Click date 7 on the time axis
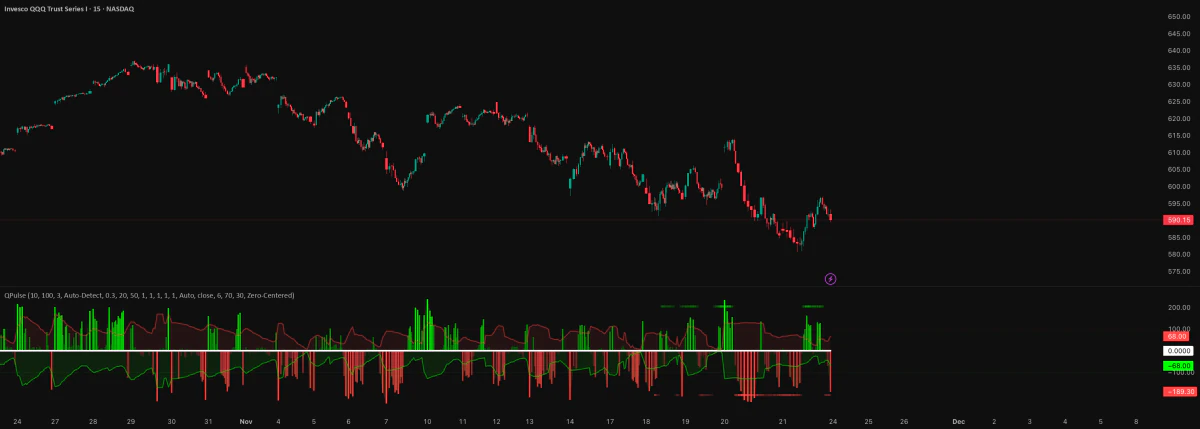 pos(386,421)
